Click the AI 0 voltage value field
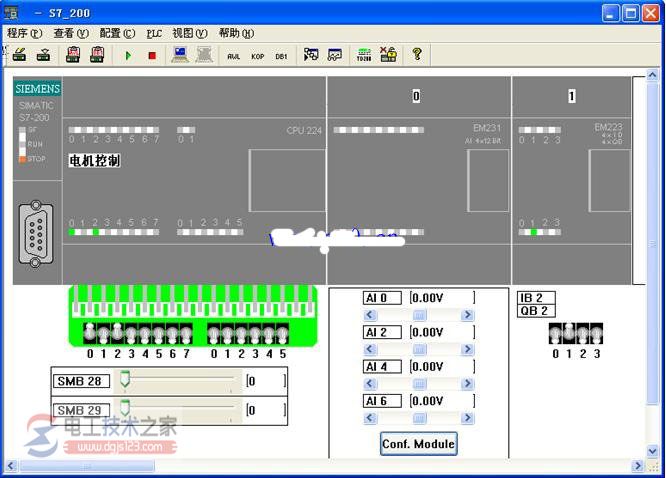The height and width of the screenshot is (478, 666). 442,298
